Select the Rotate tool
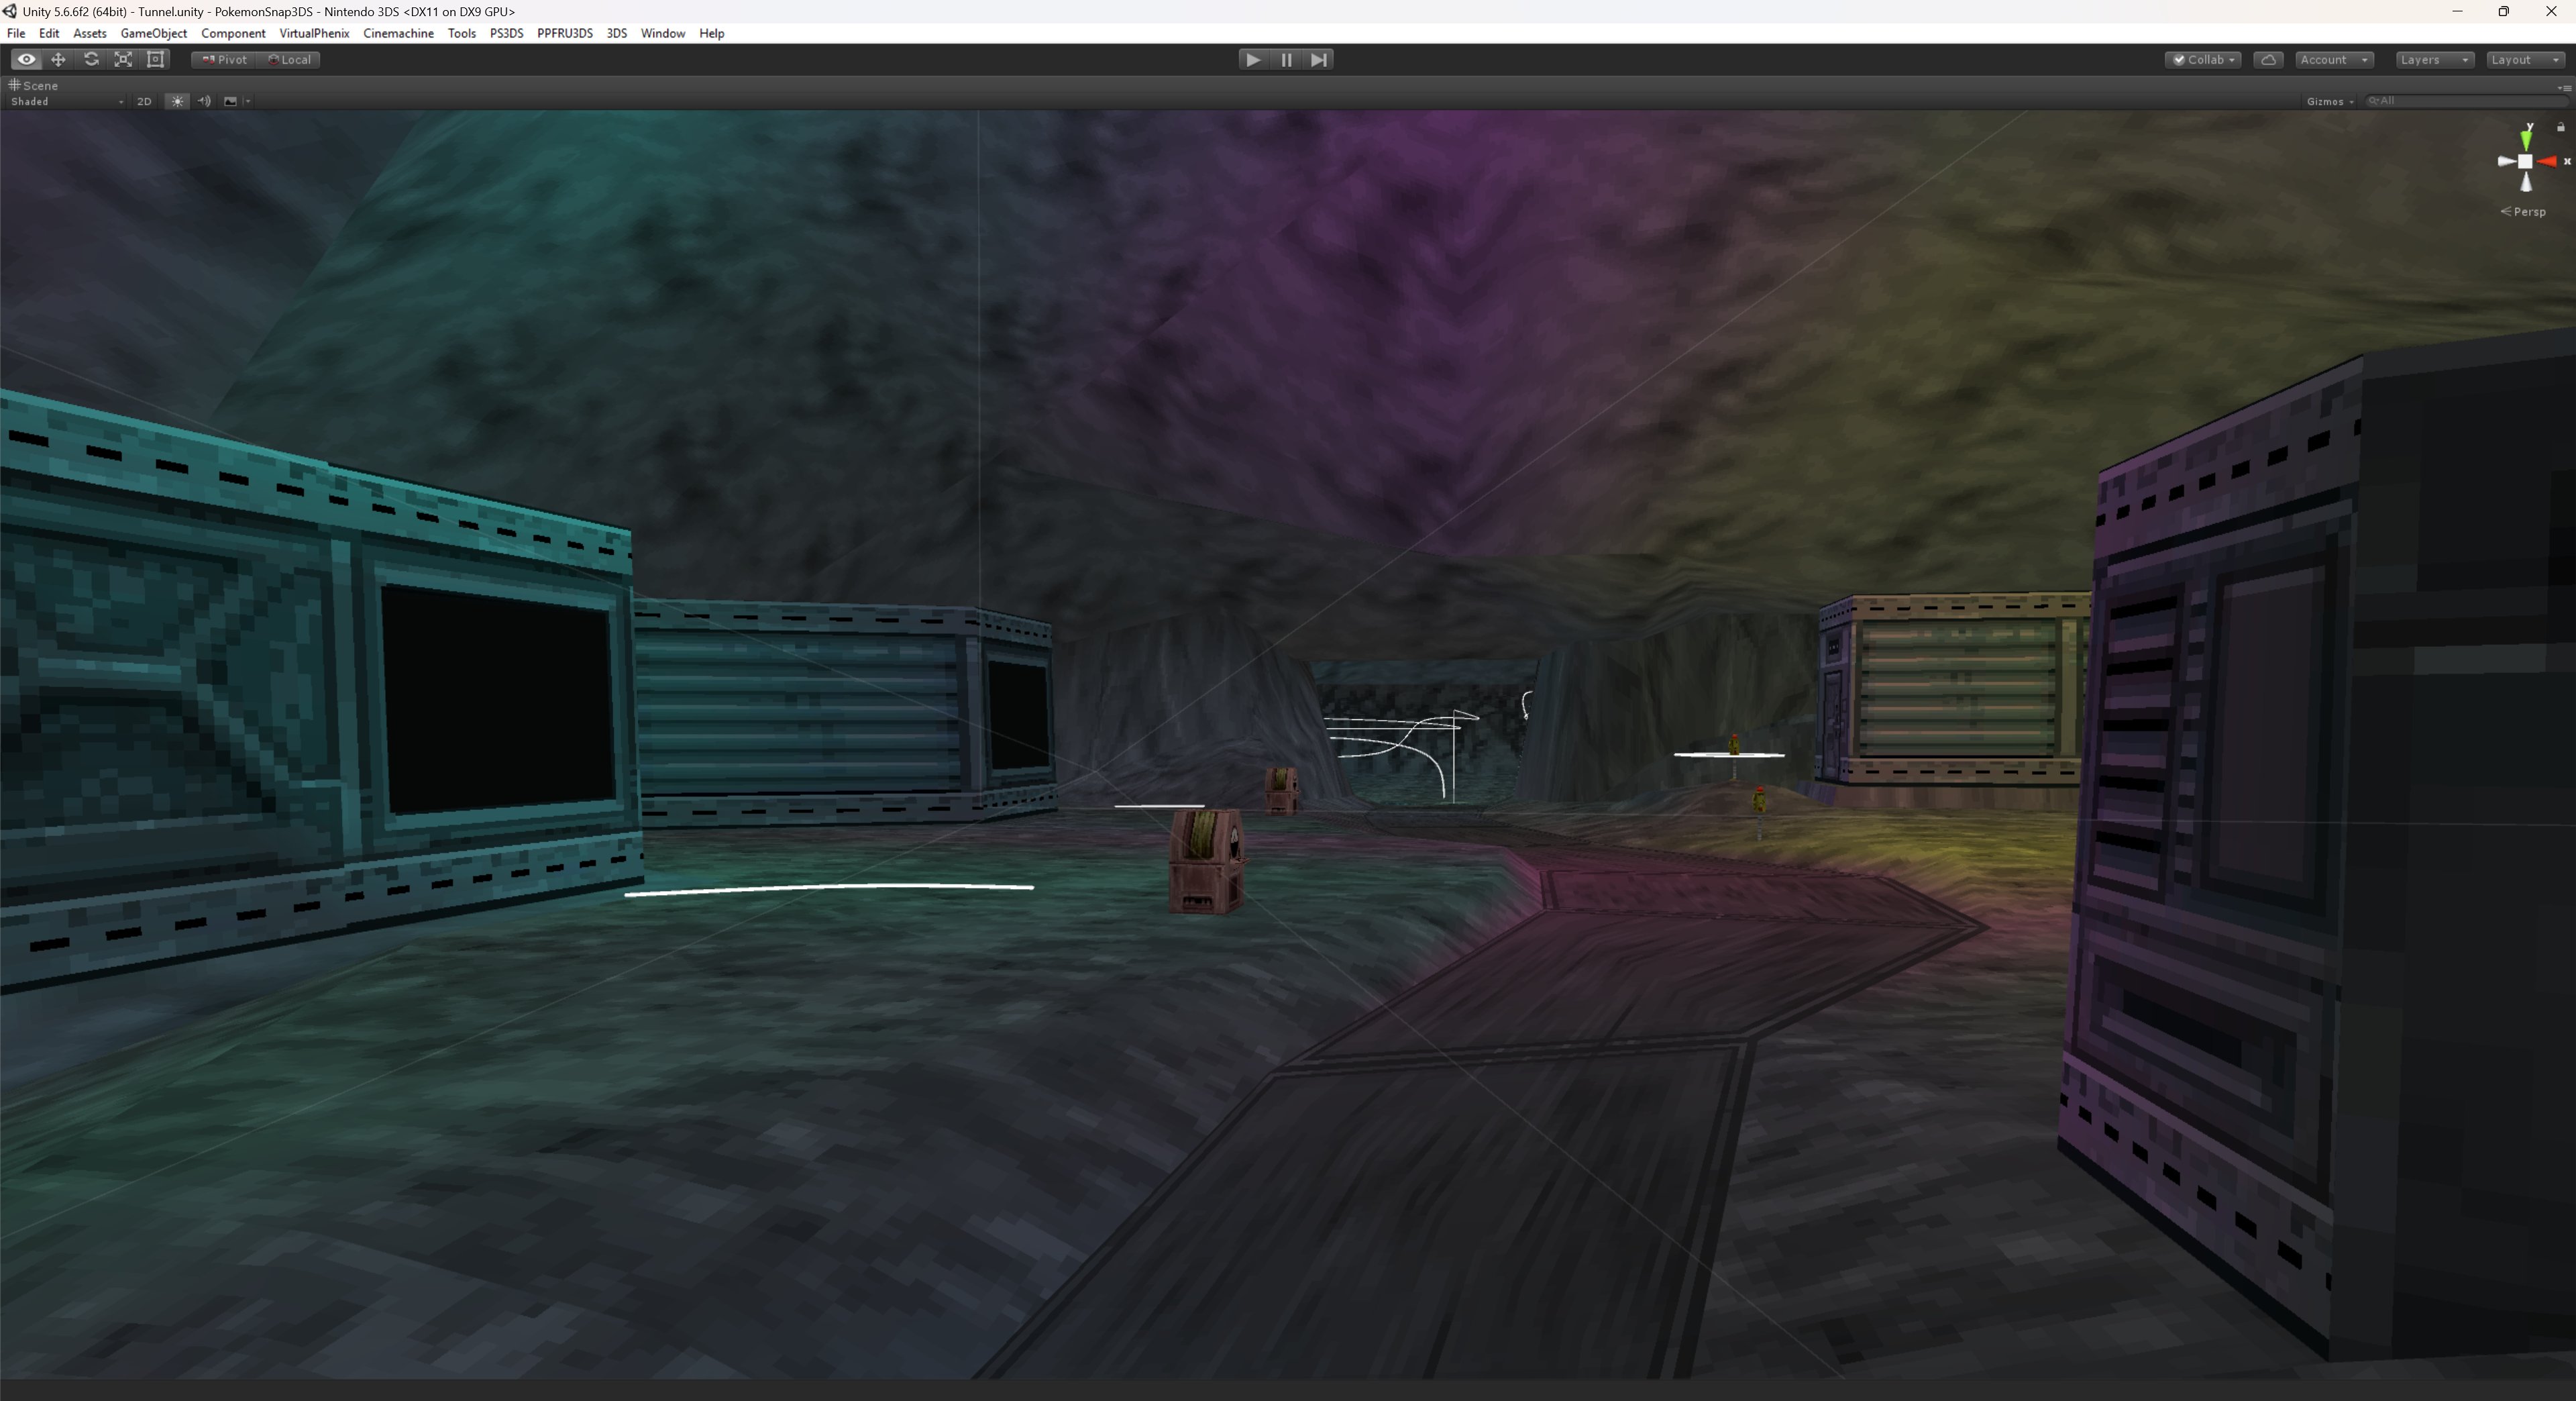The height and width of the screenshot is (1401, 2576). 91,60
